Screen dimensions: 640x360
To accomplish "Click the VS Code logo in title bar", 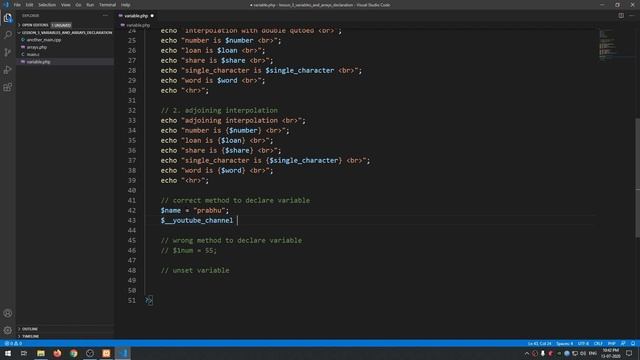I will point(6,5).
